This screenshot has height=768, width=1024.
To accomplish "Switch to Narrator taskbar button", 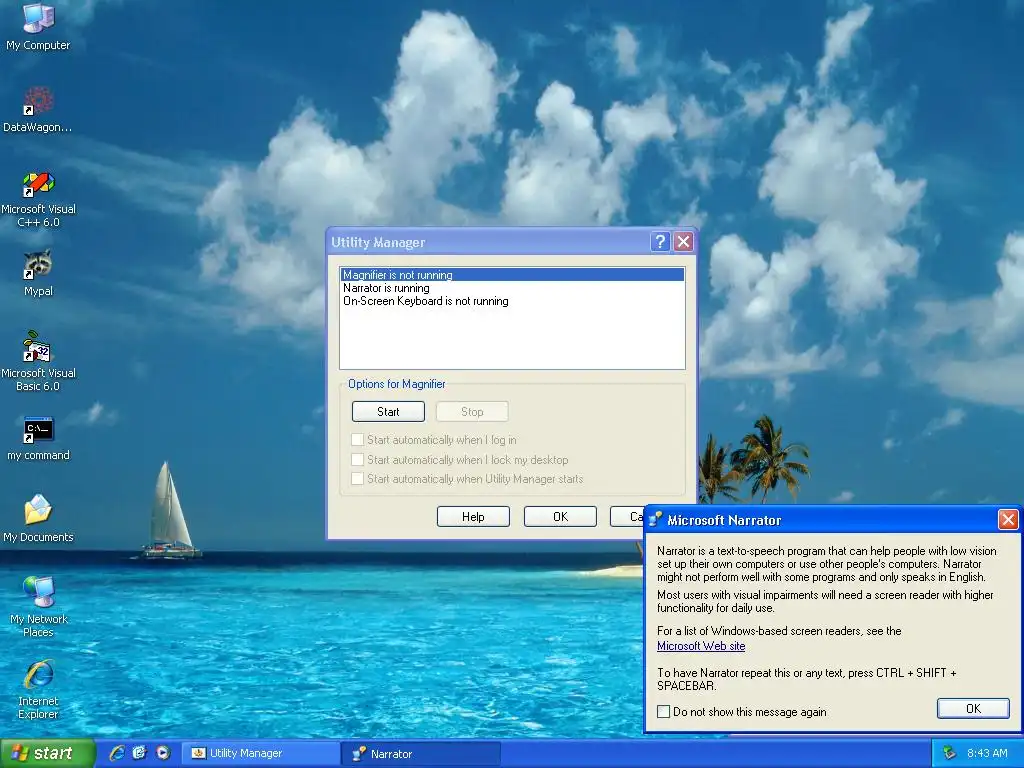I will pos(421,754).
